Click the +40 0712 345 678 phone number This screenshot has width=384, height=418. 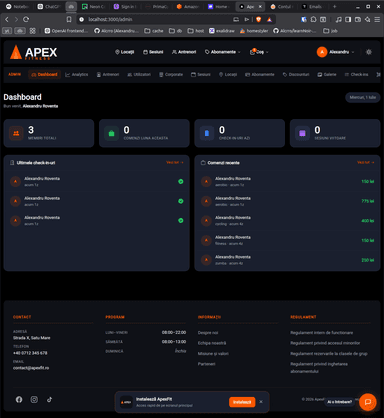click(30, 353)
